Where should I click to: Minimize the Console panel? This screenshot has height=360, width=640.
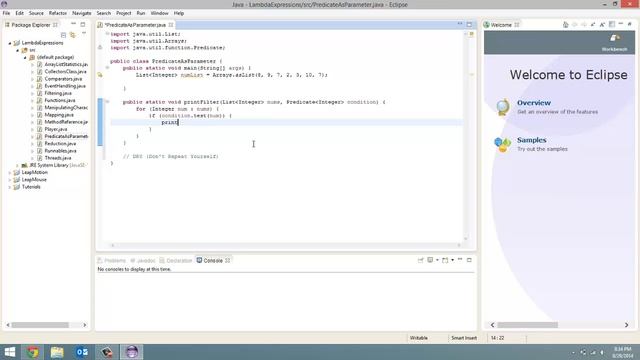click(x=460, y=259)
